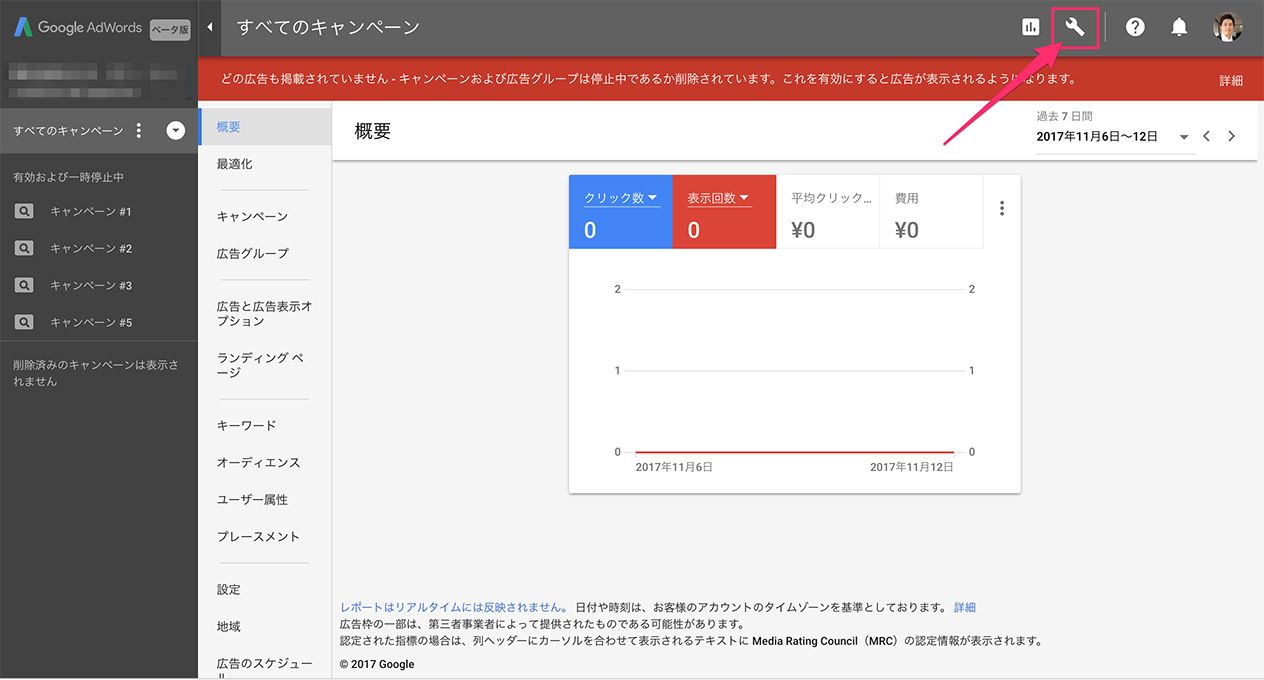
Task: Open the クリック数 metric dropdown
Action: (620, 197)
